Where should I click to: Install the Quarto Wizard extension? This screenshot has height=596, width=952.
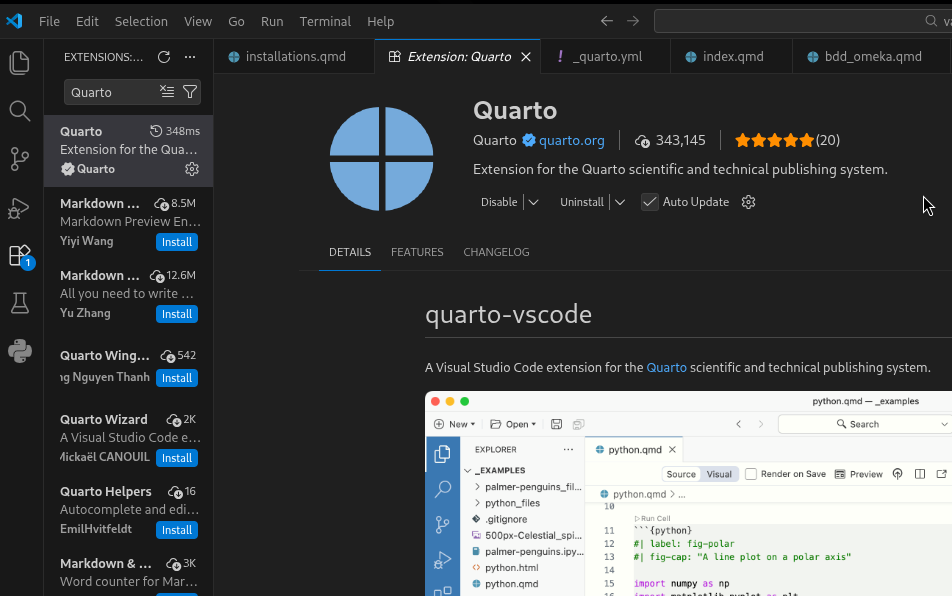coord(177,458)
